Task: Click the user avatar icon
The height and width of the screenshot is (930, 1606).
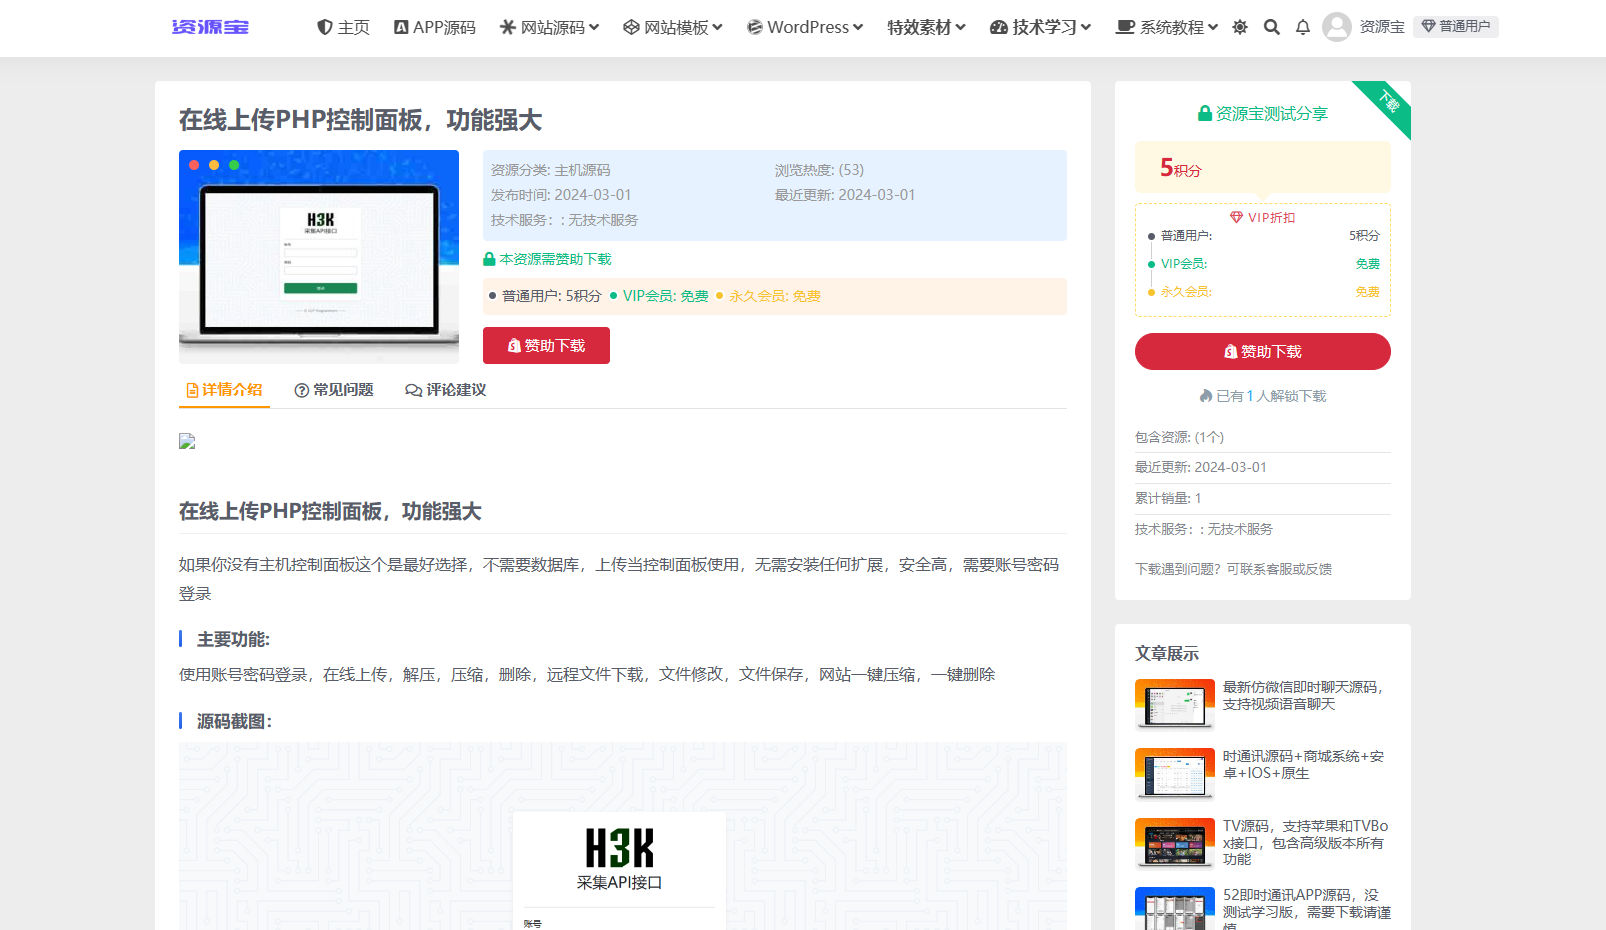Action: point(1337,27)
